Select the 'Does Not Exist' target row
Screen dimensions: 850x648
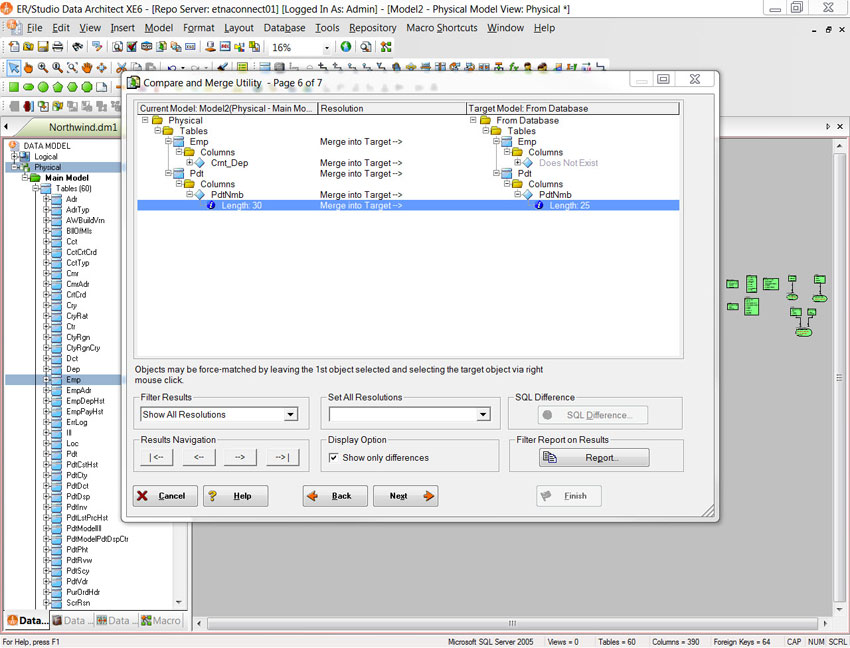pyautogui.click(x=568, y=163)
